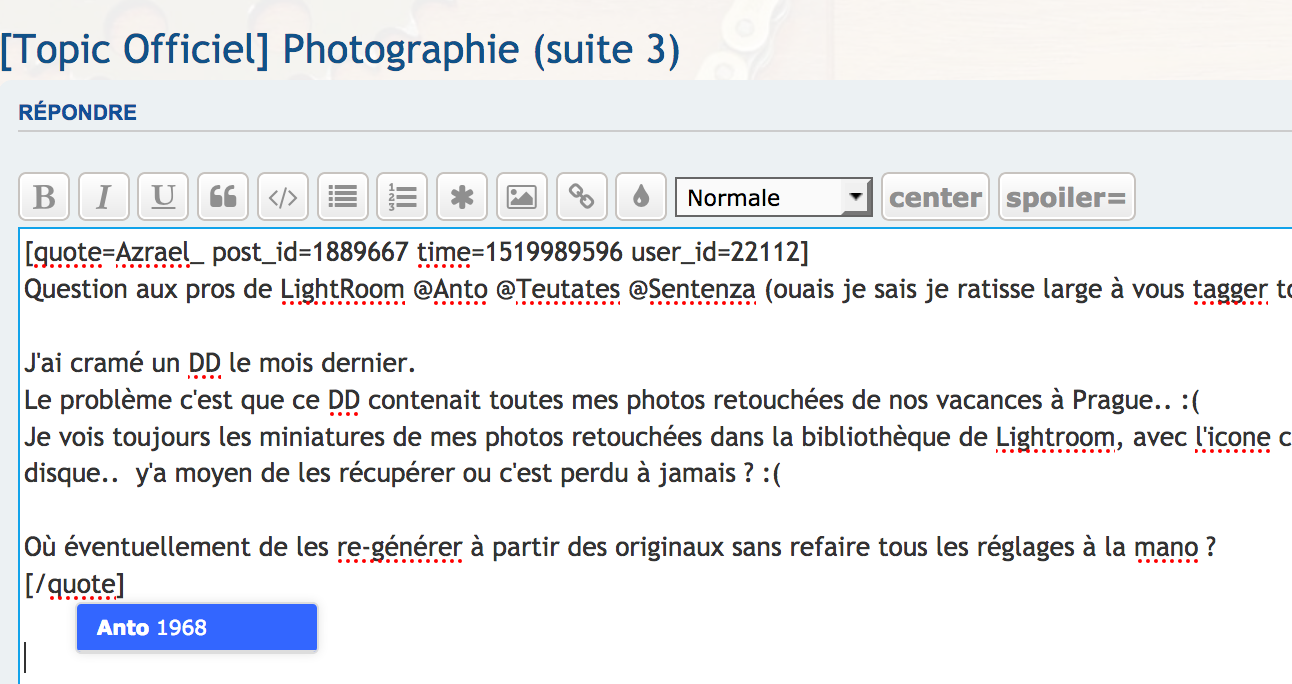Apply italic with the I button
1292x684 pixels.
pyautogui.click(x=103, y=197)
